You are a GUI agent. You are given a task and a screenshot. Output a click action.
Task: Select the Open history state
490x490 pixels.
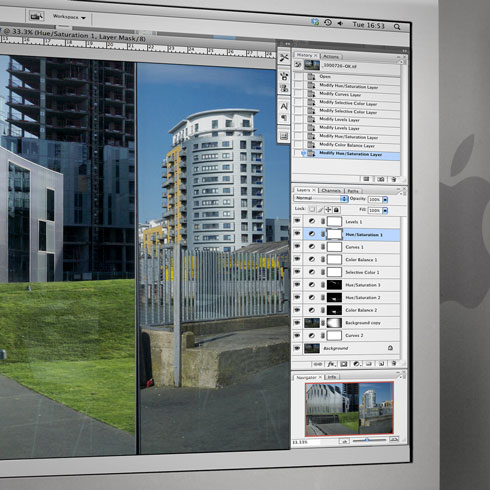coord(347,77)
